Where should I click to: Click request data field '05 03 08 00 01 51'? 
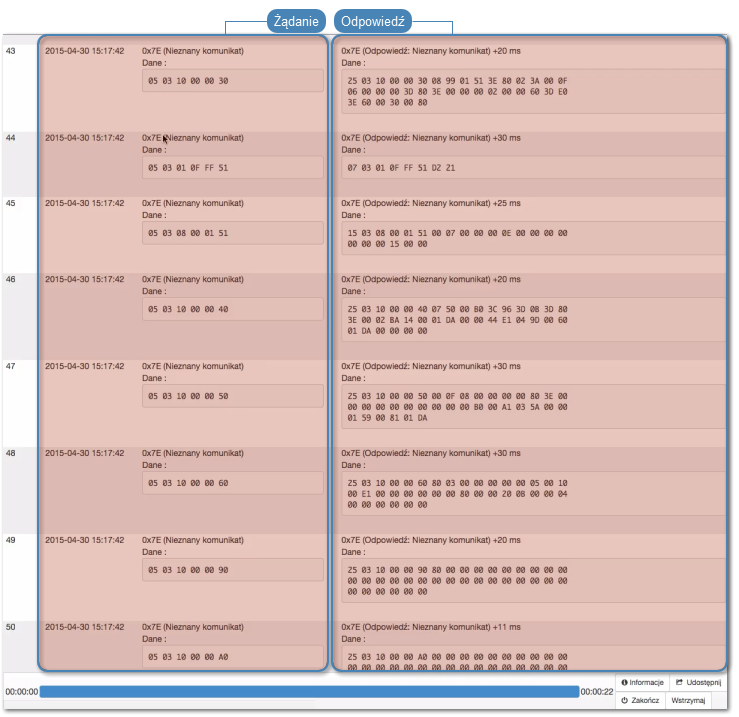(233, 233)
